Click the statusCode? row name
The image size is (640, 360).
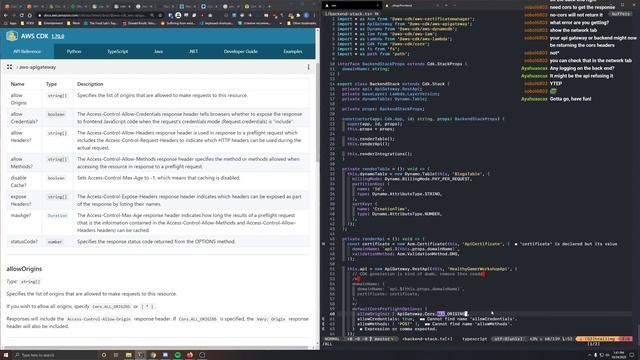24,242
